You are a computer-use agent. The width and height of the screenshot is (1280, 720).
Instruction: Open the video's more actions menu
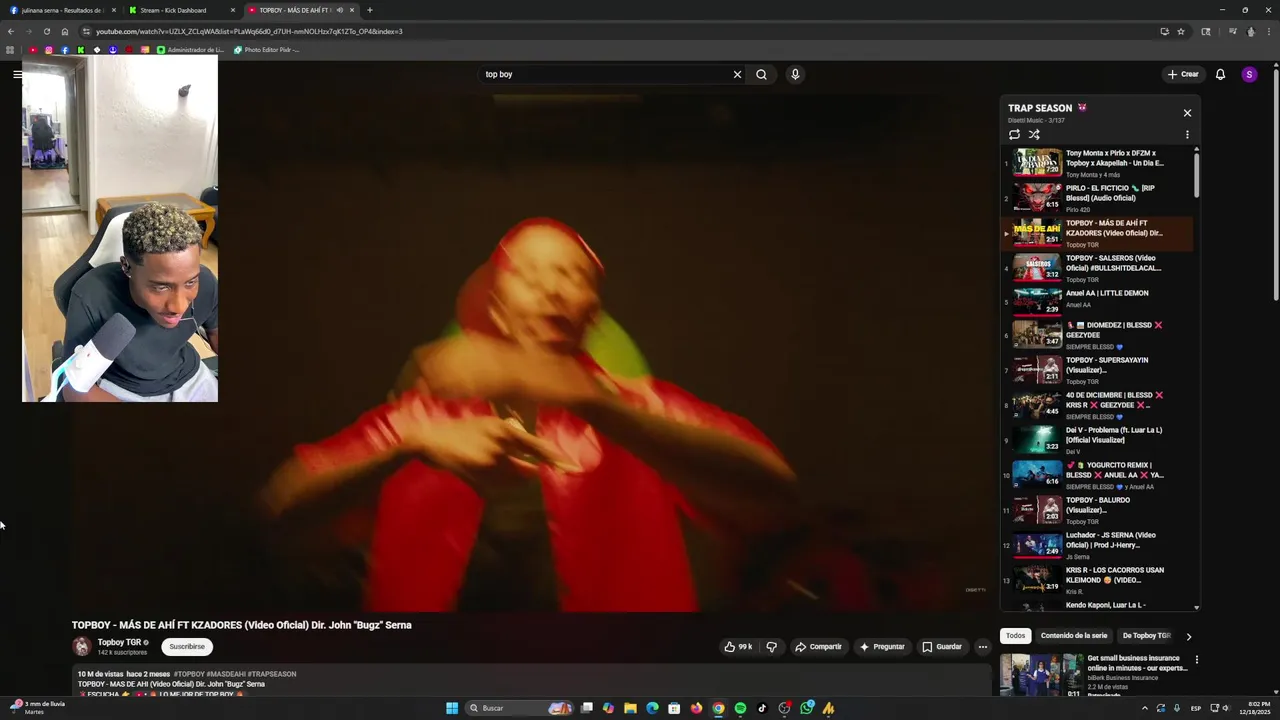pyautogui.click(x=982, y=647)
